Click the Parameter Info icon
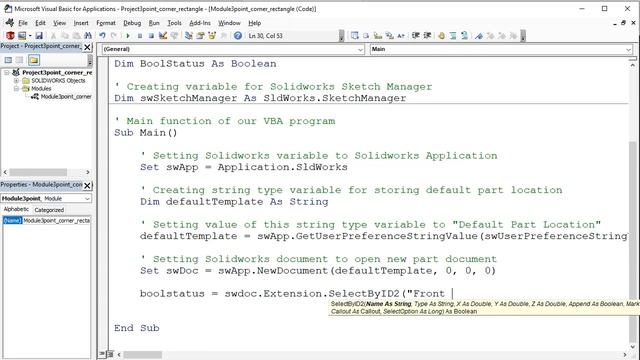Screen dimensions: 640x360 tap(389, 36)
